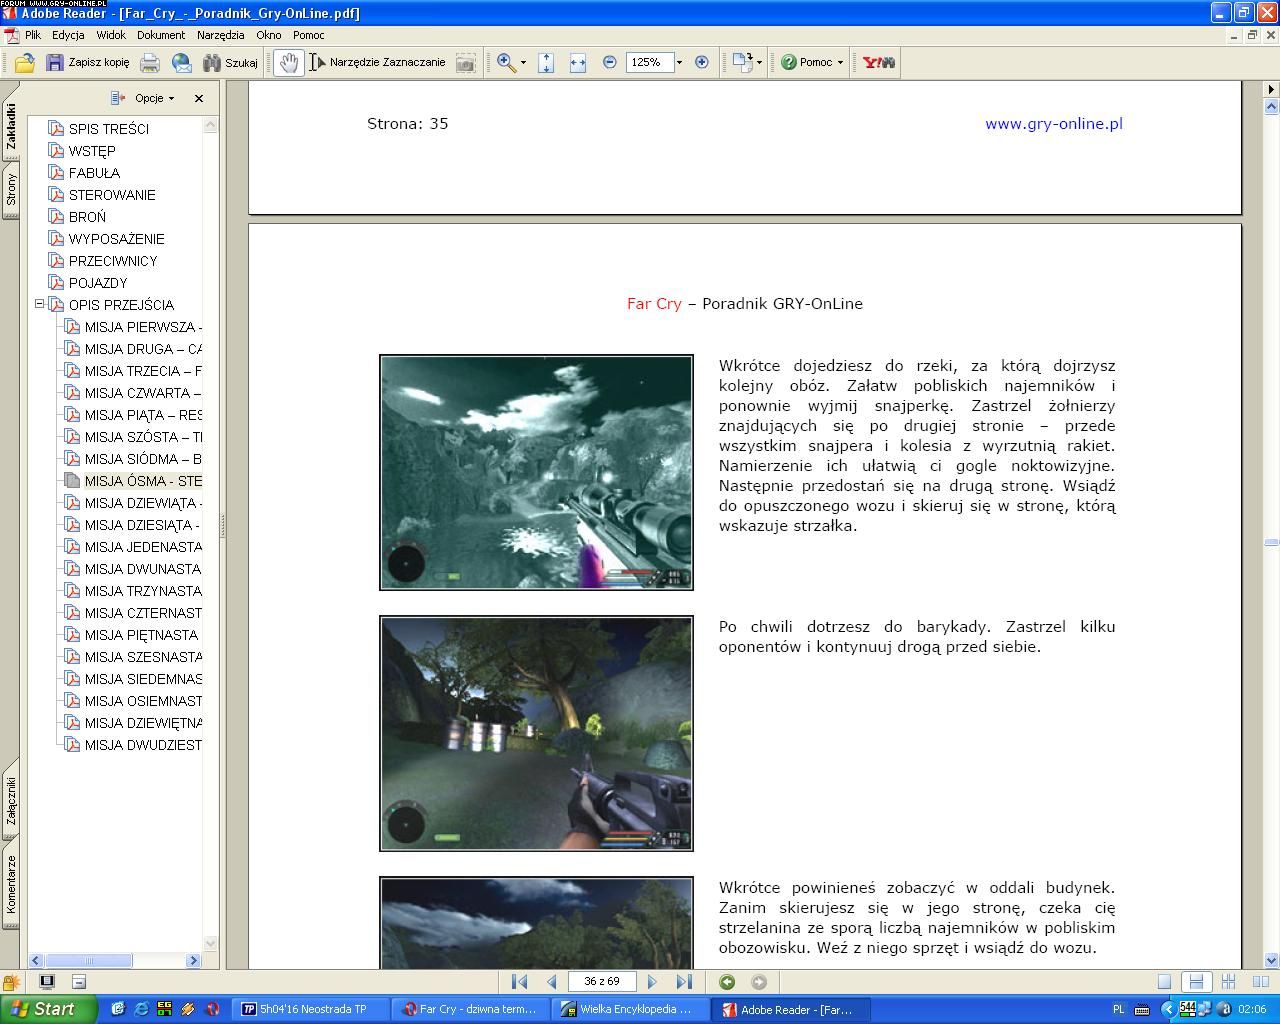
Task: Open the zoom percentage dropdown arrow
Action: pos(679,62)
